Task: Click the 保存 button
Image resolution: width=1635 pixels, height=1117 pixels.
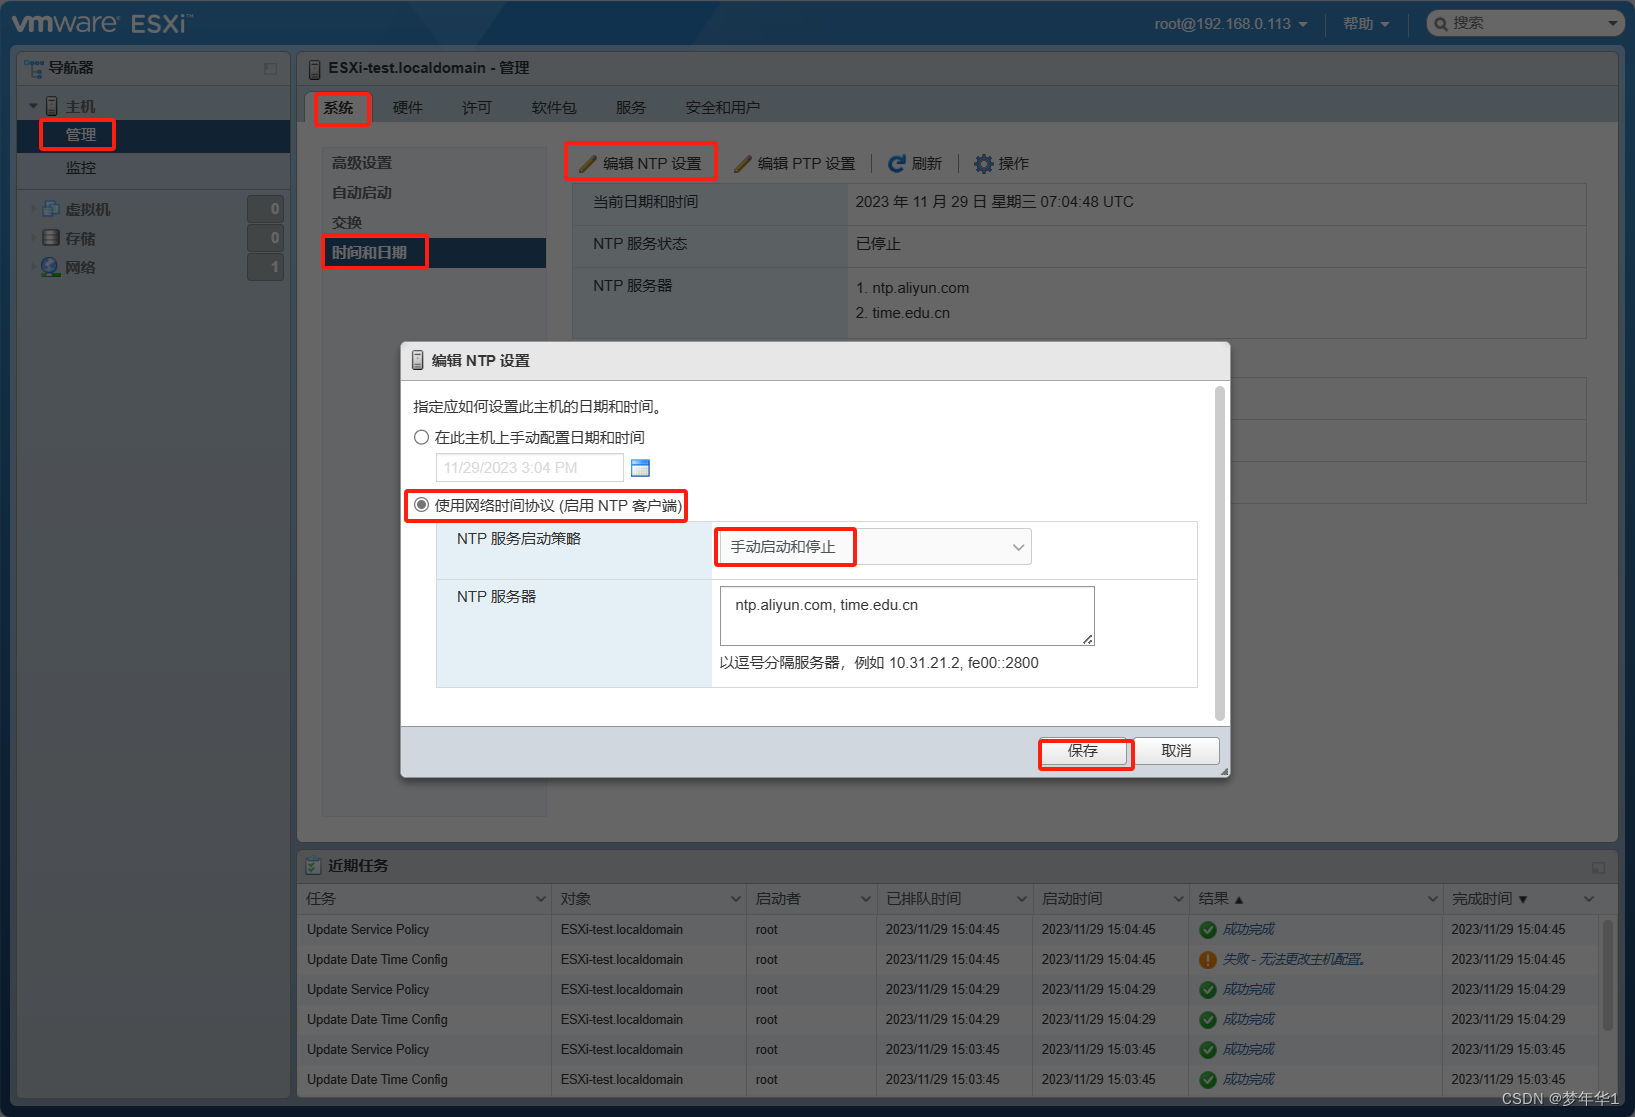Action: pyautogui.click(x=1085, y=751)
